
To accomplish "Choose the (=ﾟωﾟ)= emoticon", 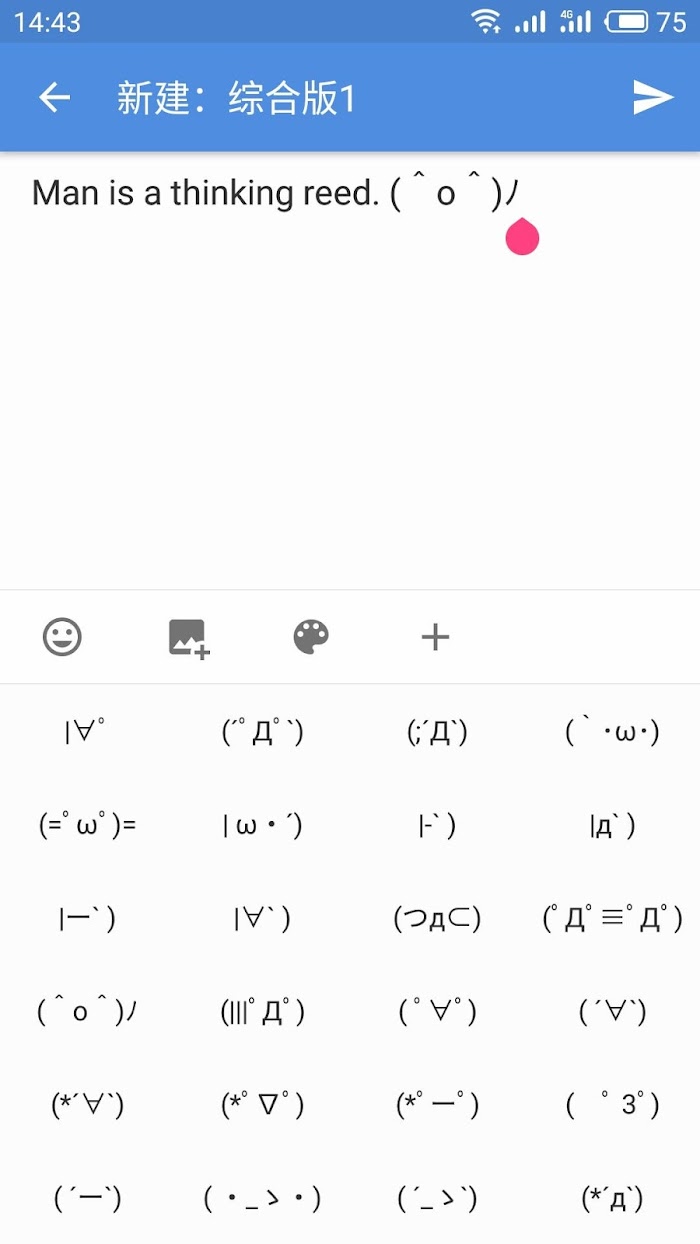I will click(x=87, y=826).
